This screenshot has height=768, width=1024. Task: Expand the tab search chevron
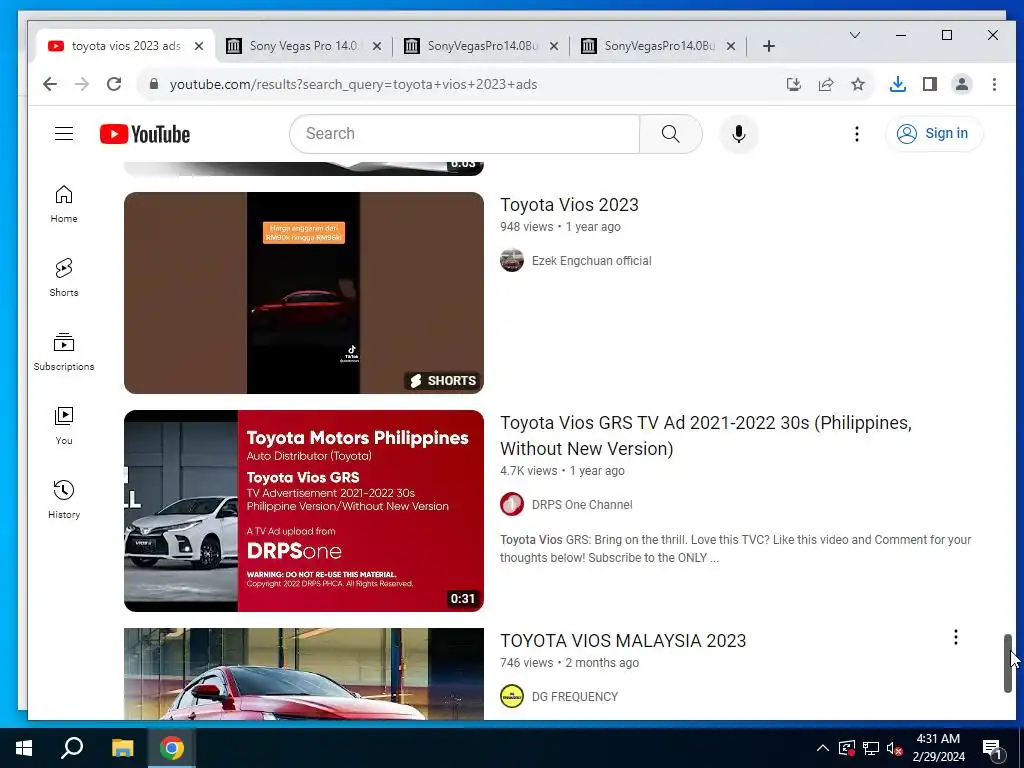[855, 35]
